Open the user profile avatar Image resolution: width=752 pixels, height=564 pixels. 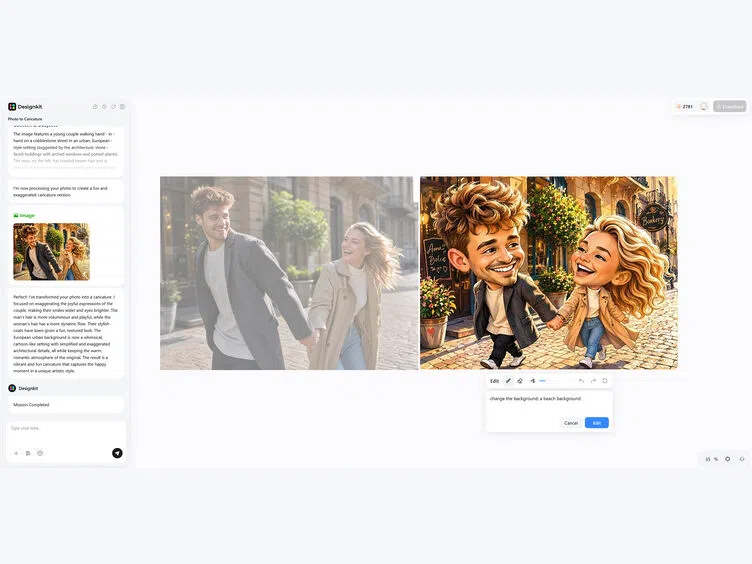(704, 106)
